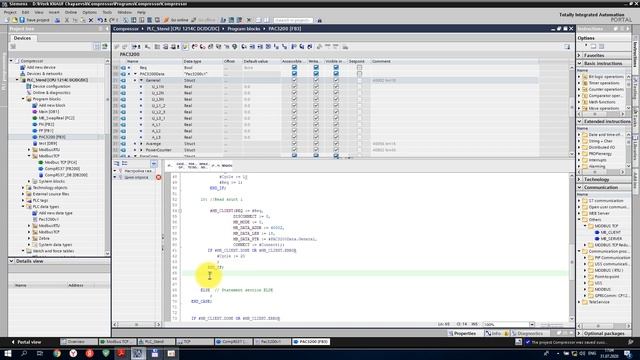Collapse the ModbusTCP folder under Program blocks
The width and height of the screenshot is (640, 360).
point(29,156)
